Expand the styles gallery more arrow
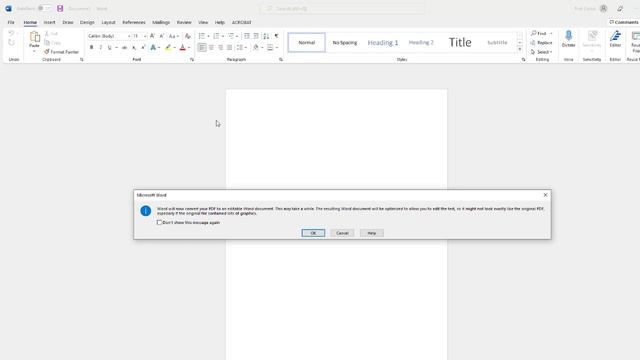The width and height of the screenshot is (640, 360). [520, 49]
